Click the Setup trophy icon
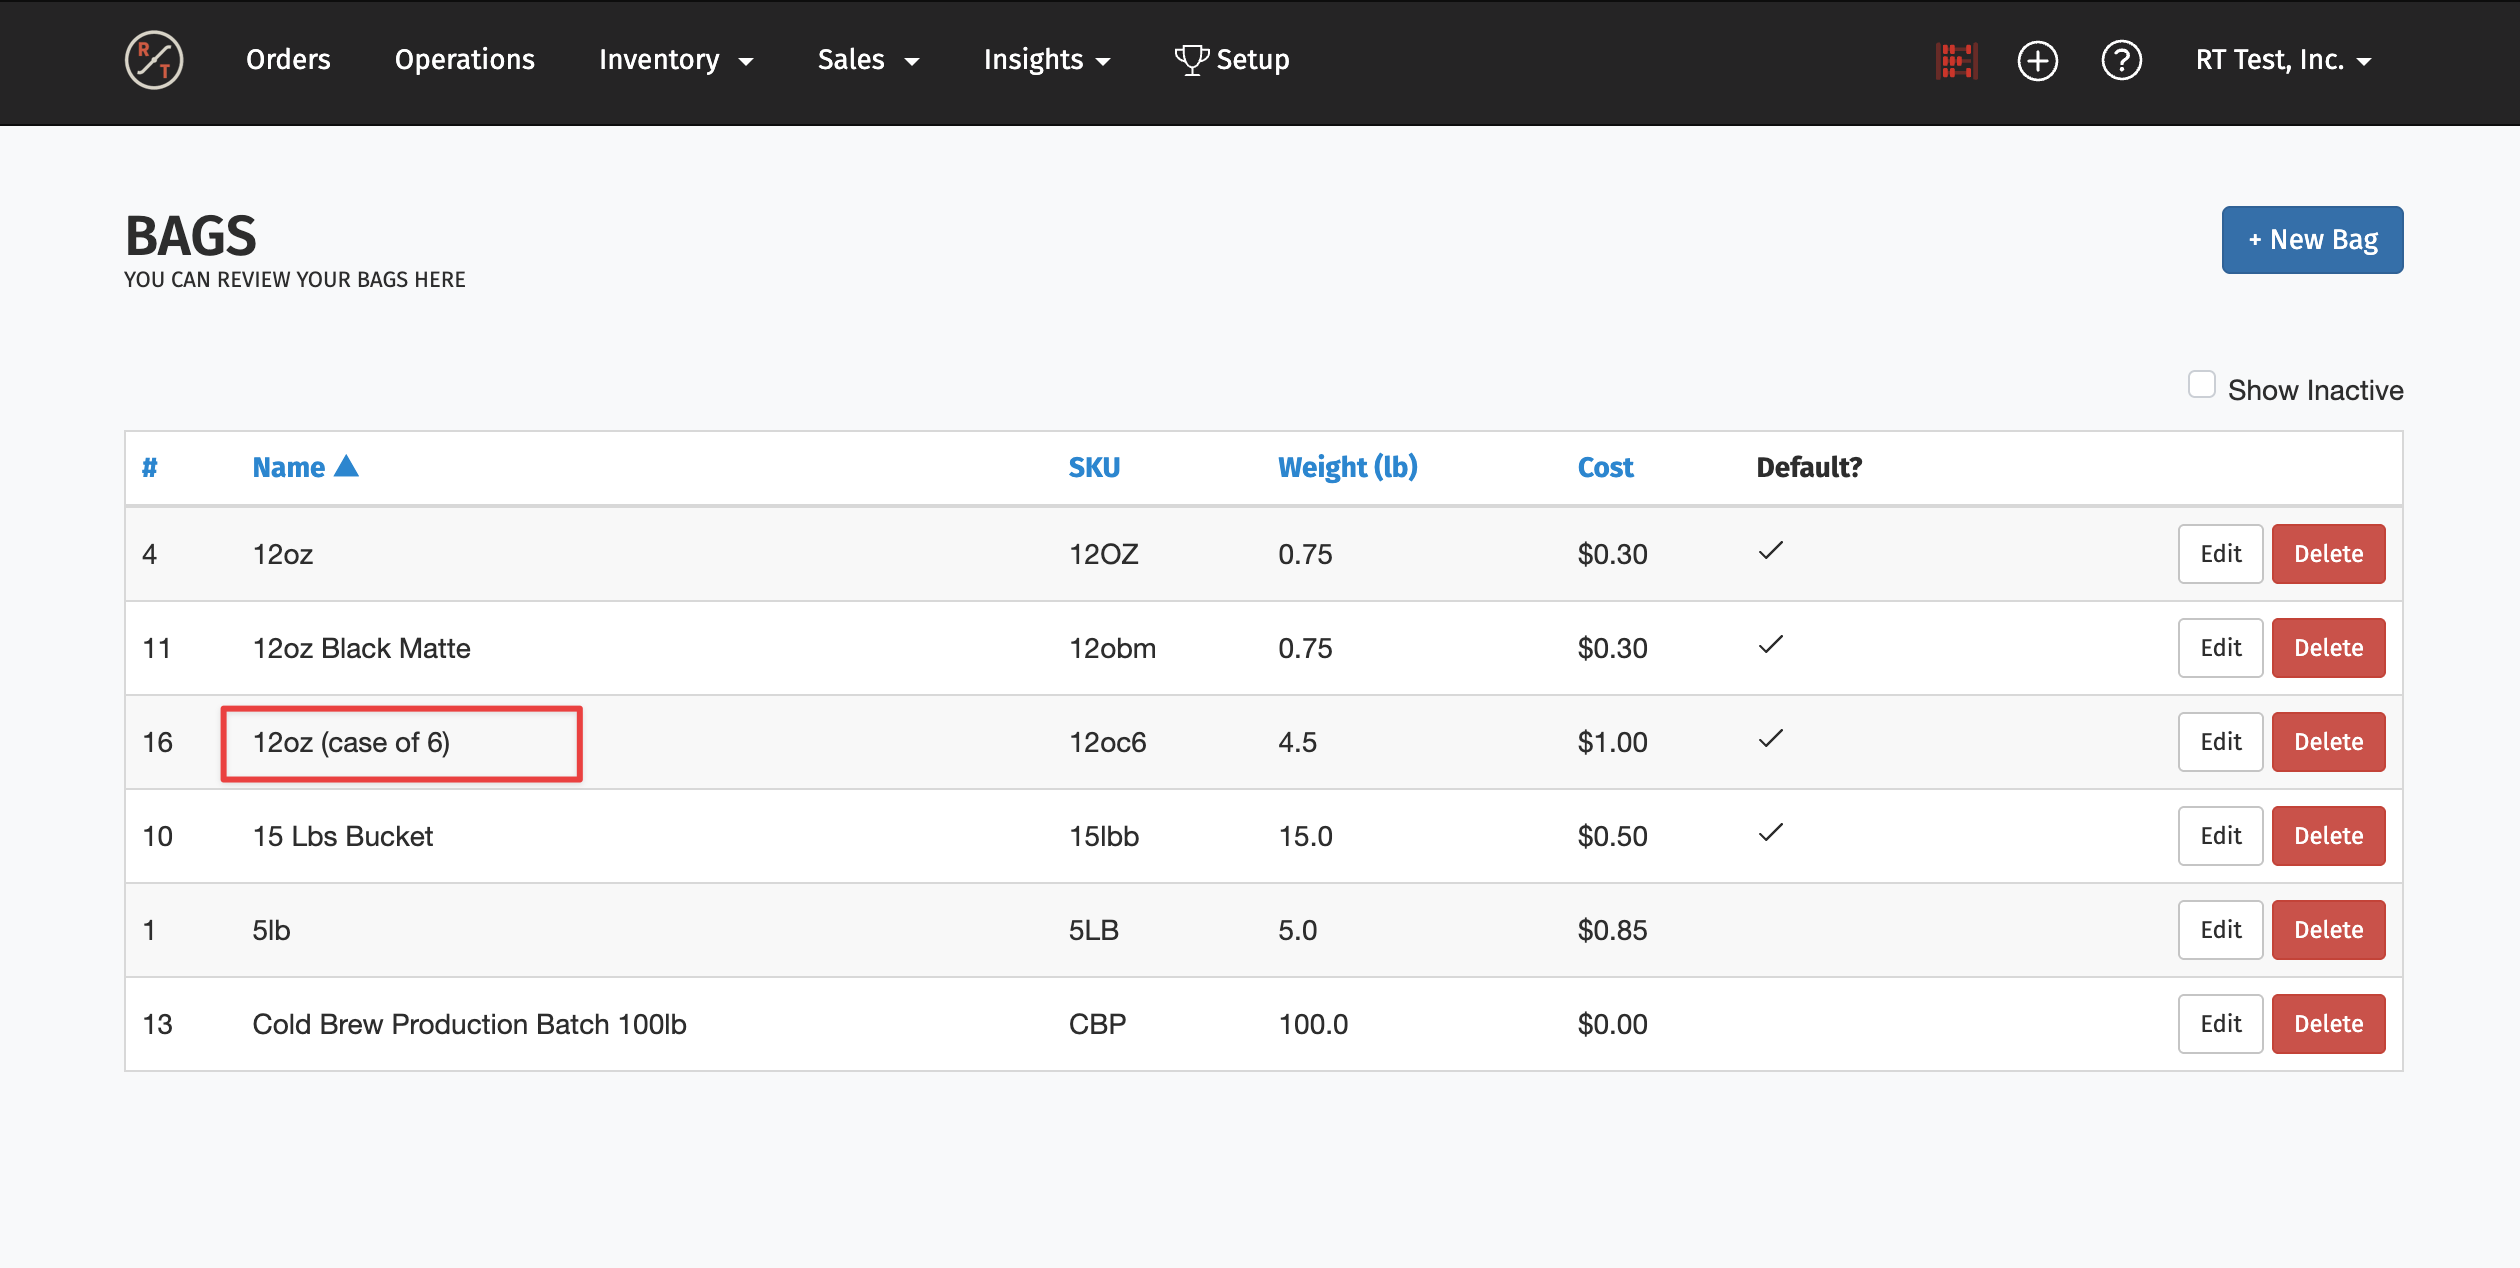This screenshot has height=1268, width=2520. click(x=1190, y=60)
